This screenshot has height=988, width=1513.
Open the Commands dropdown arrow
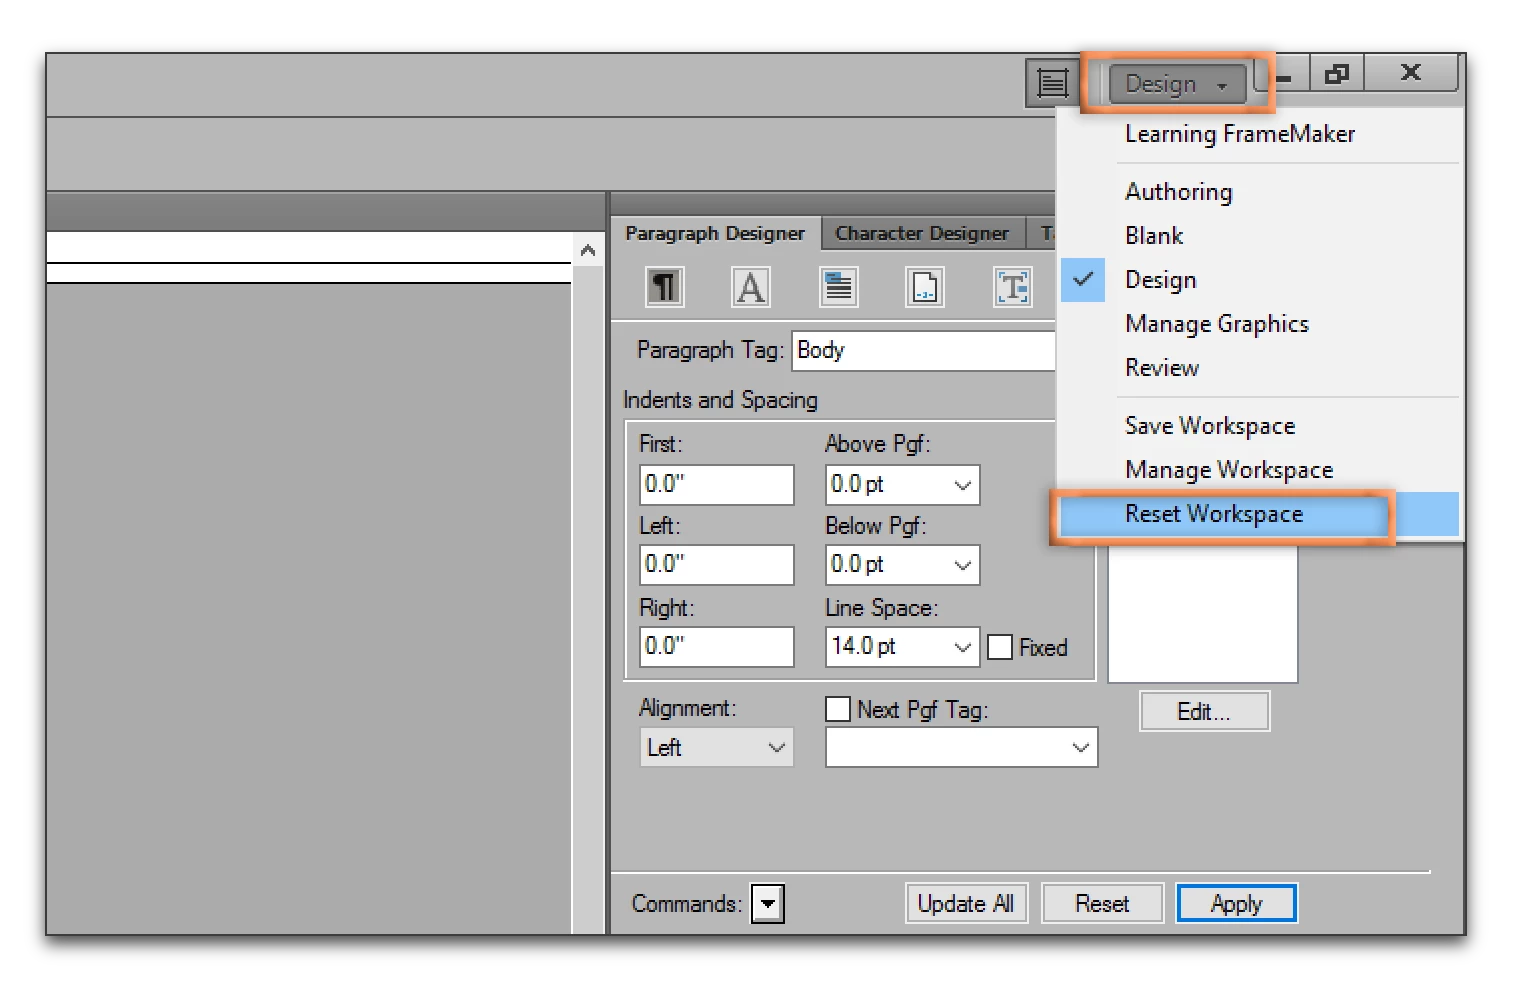point(768,904)
